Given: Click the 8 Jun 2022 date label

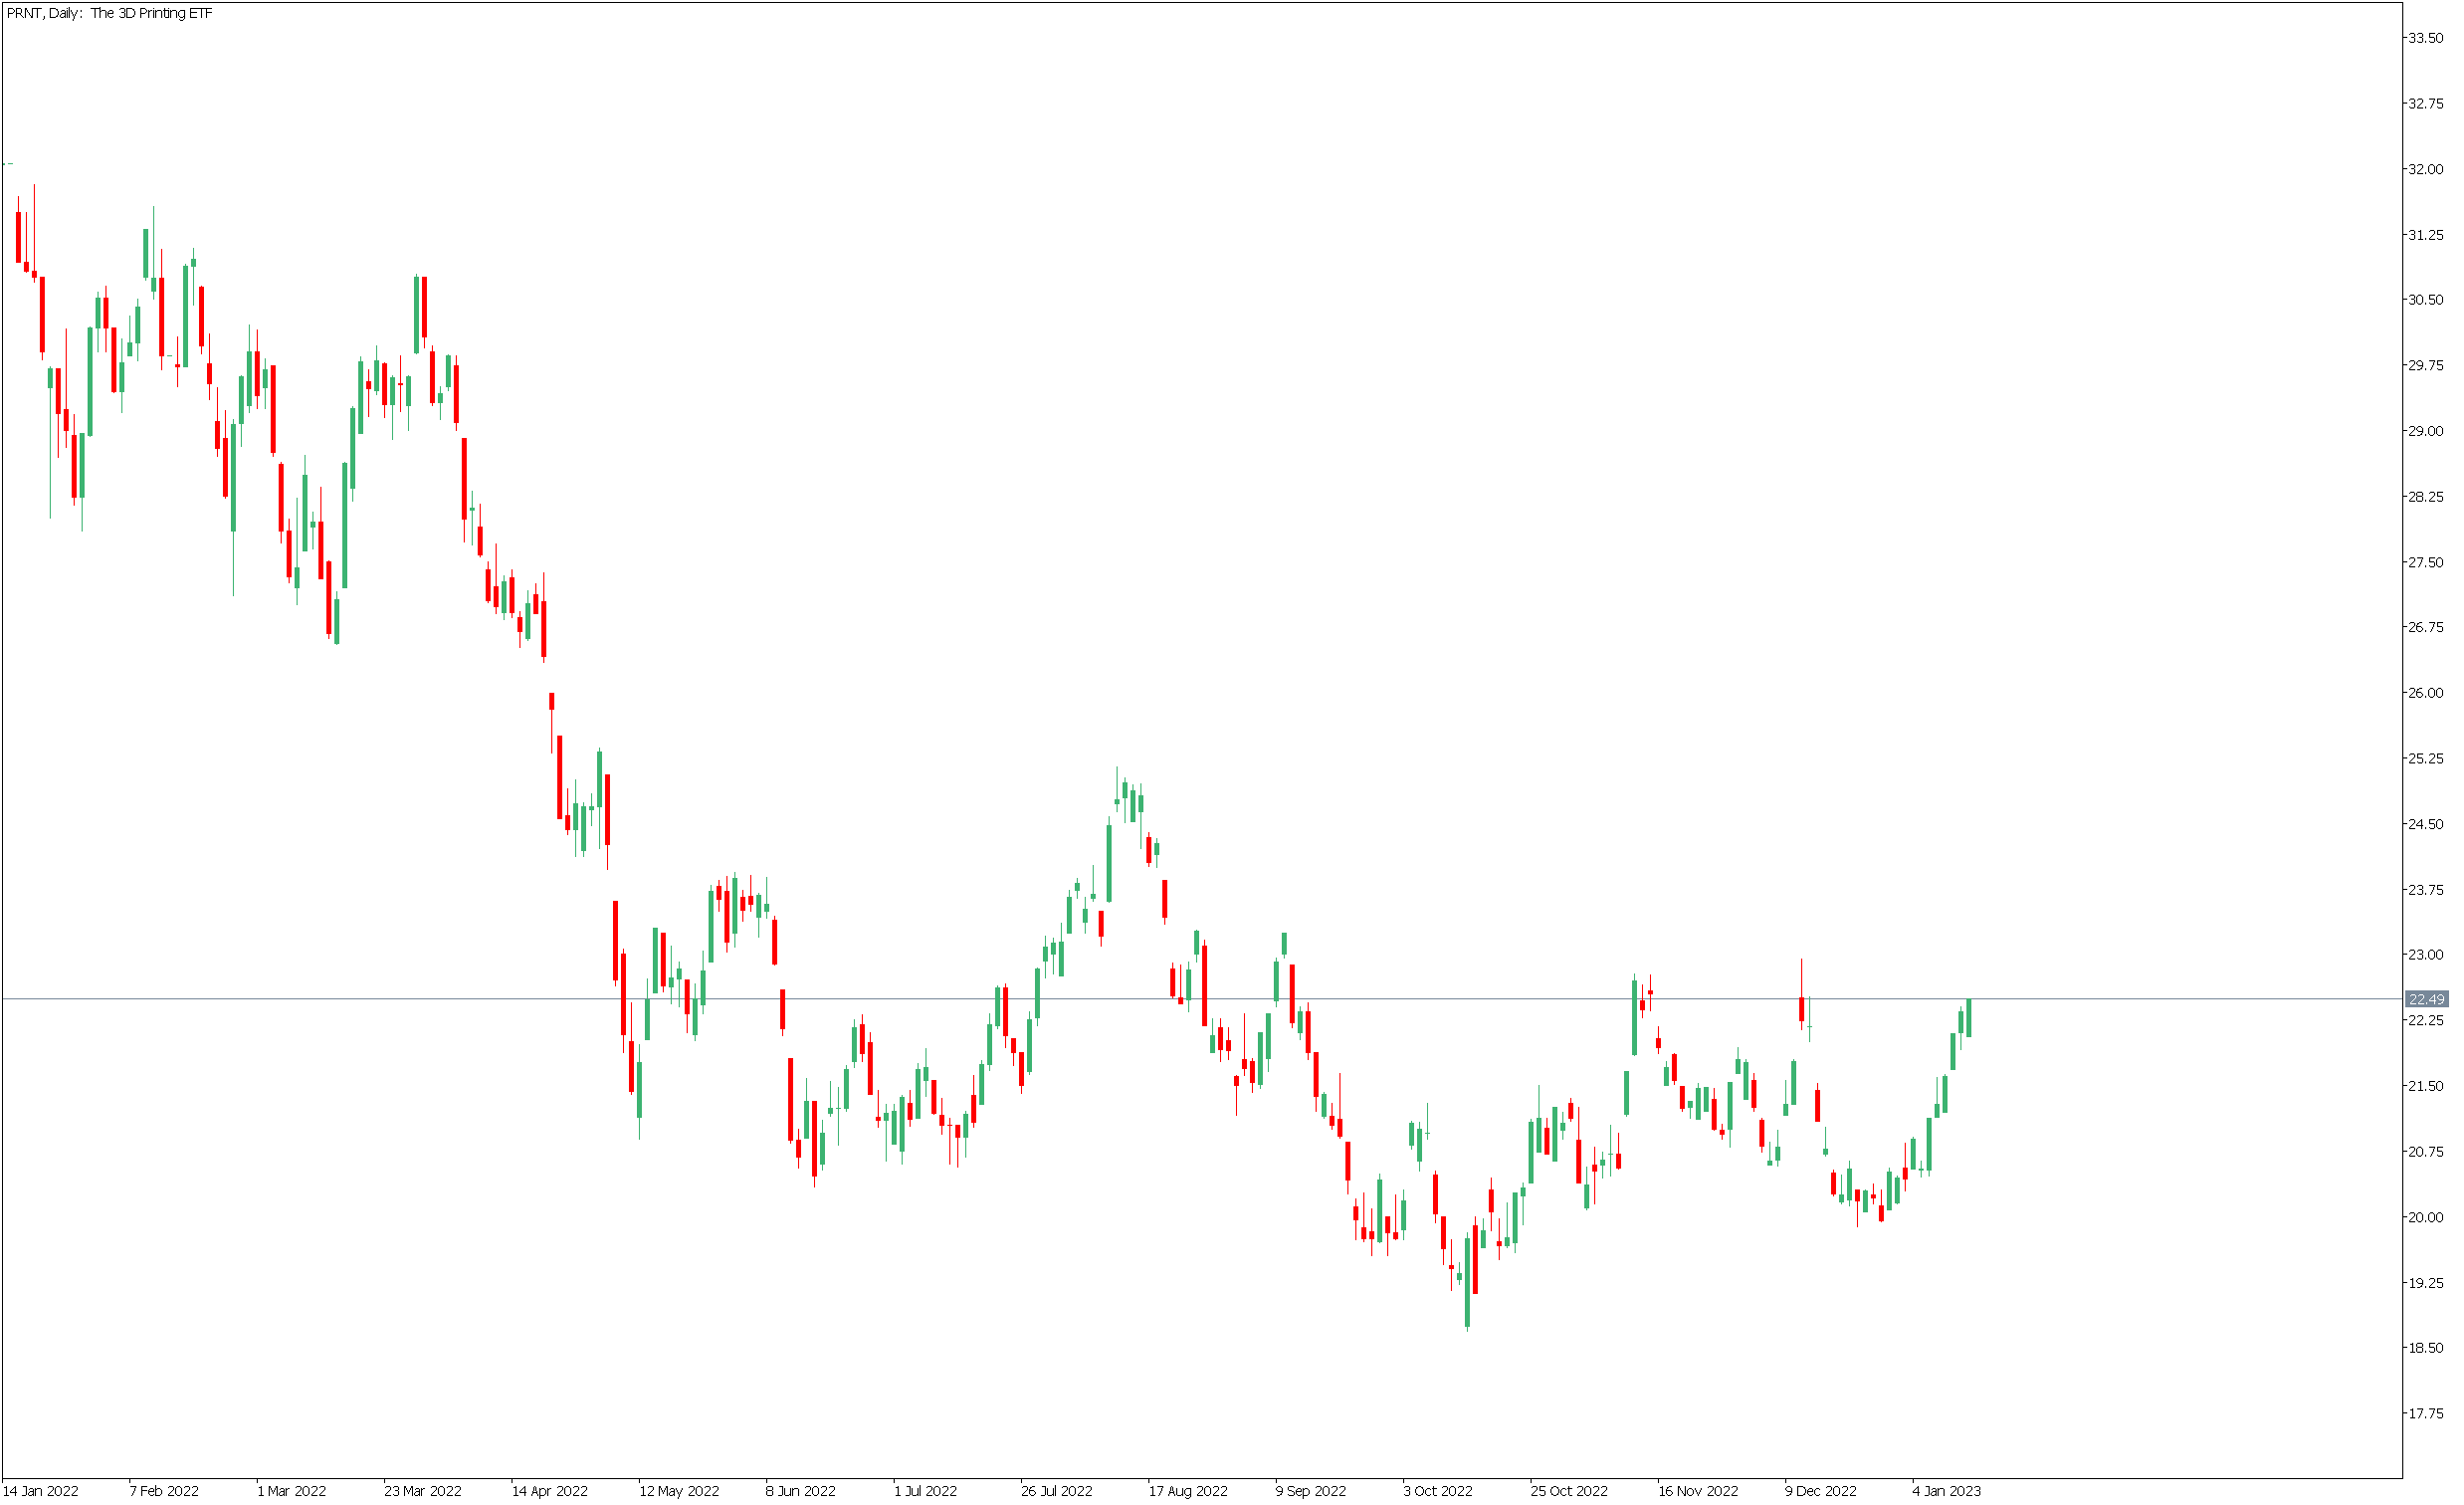Looking at the screenshot, I should (801, 1491).
